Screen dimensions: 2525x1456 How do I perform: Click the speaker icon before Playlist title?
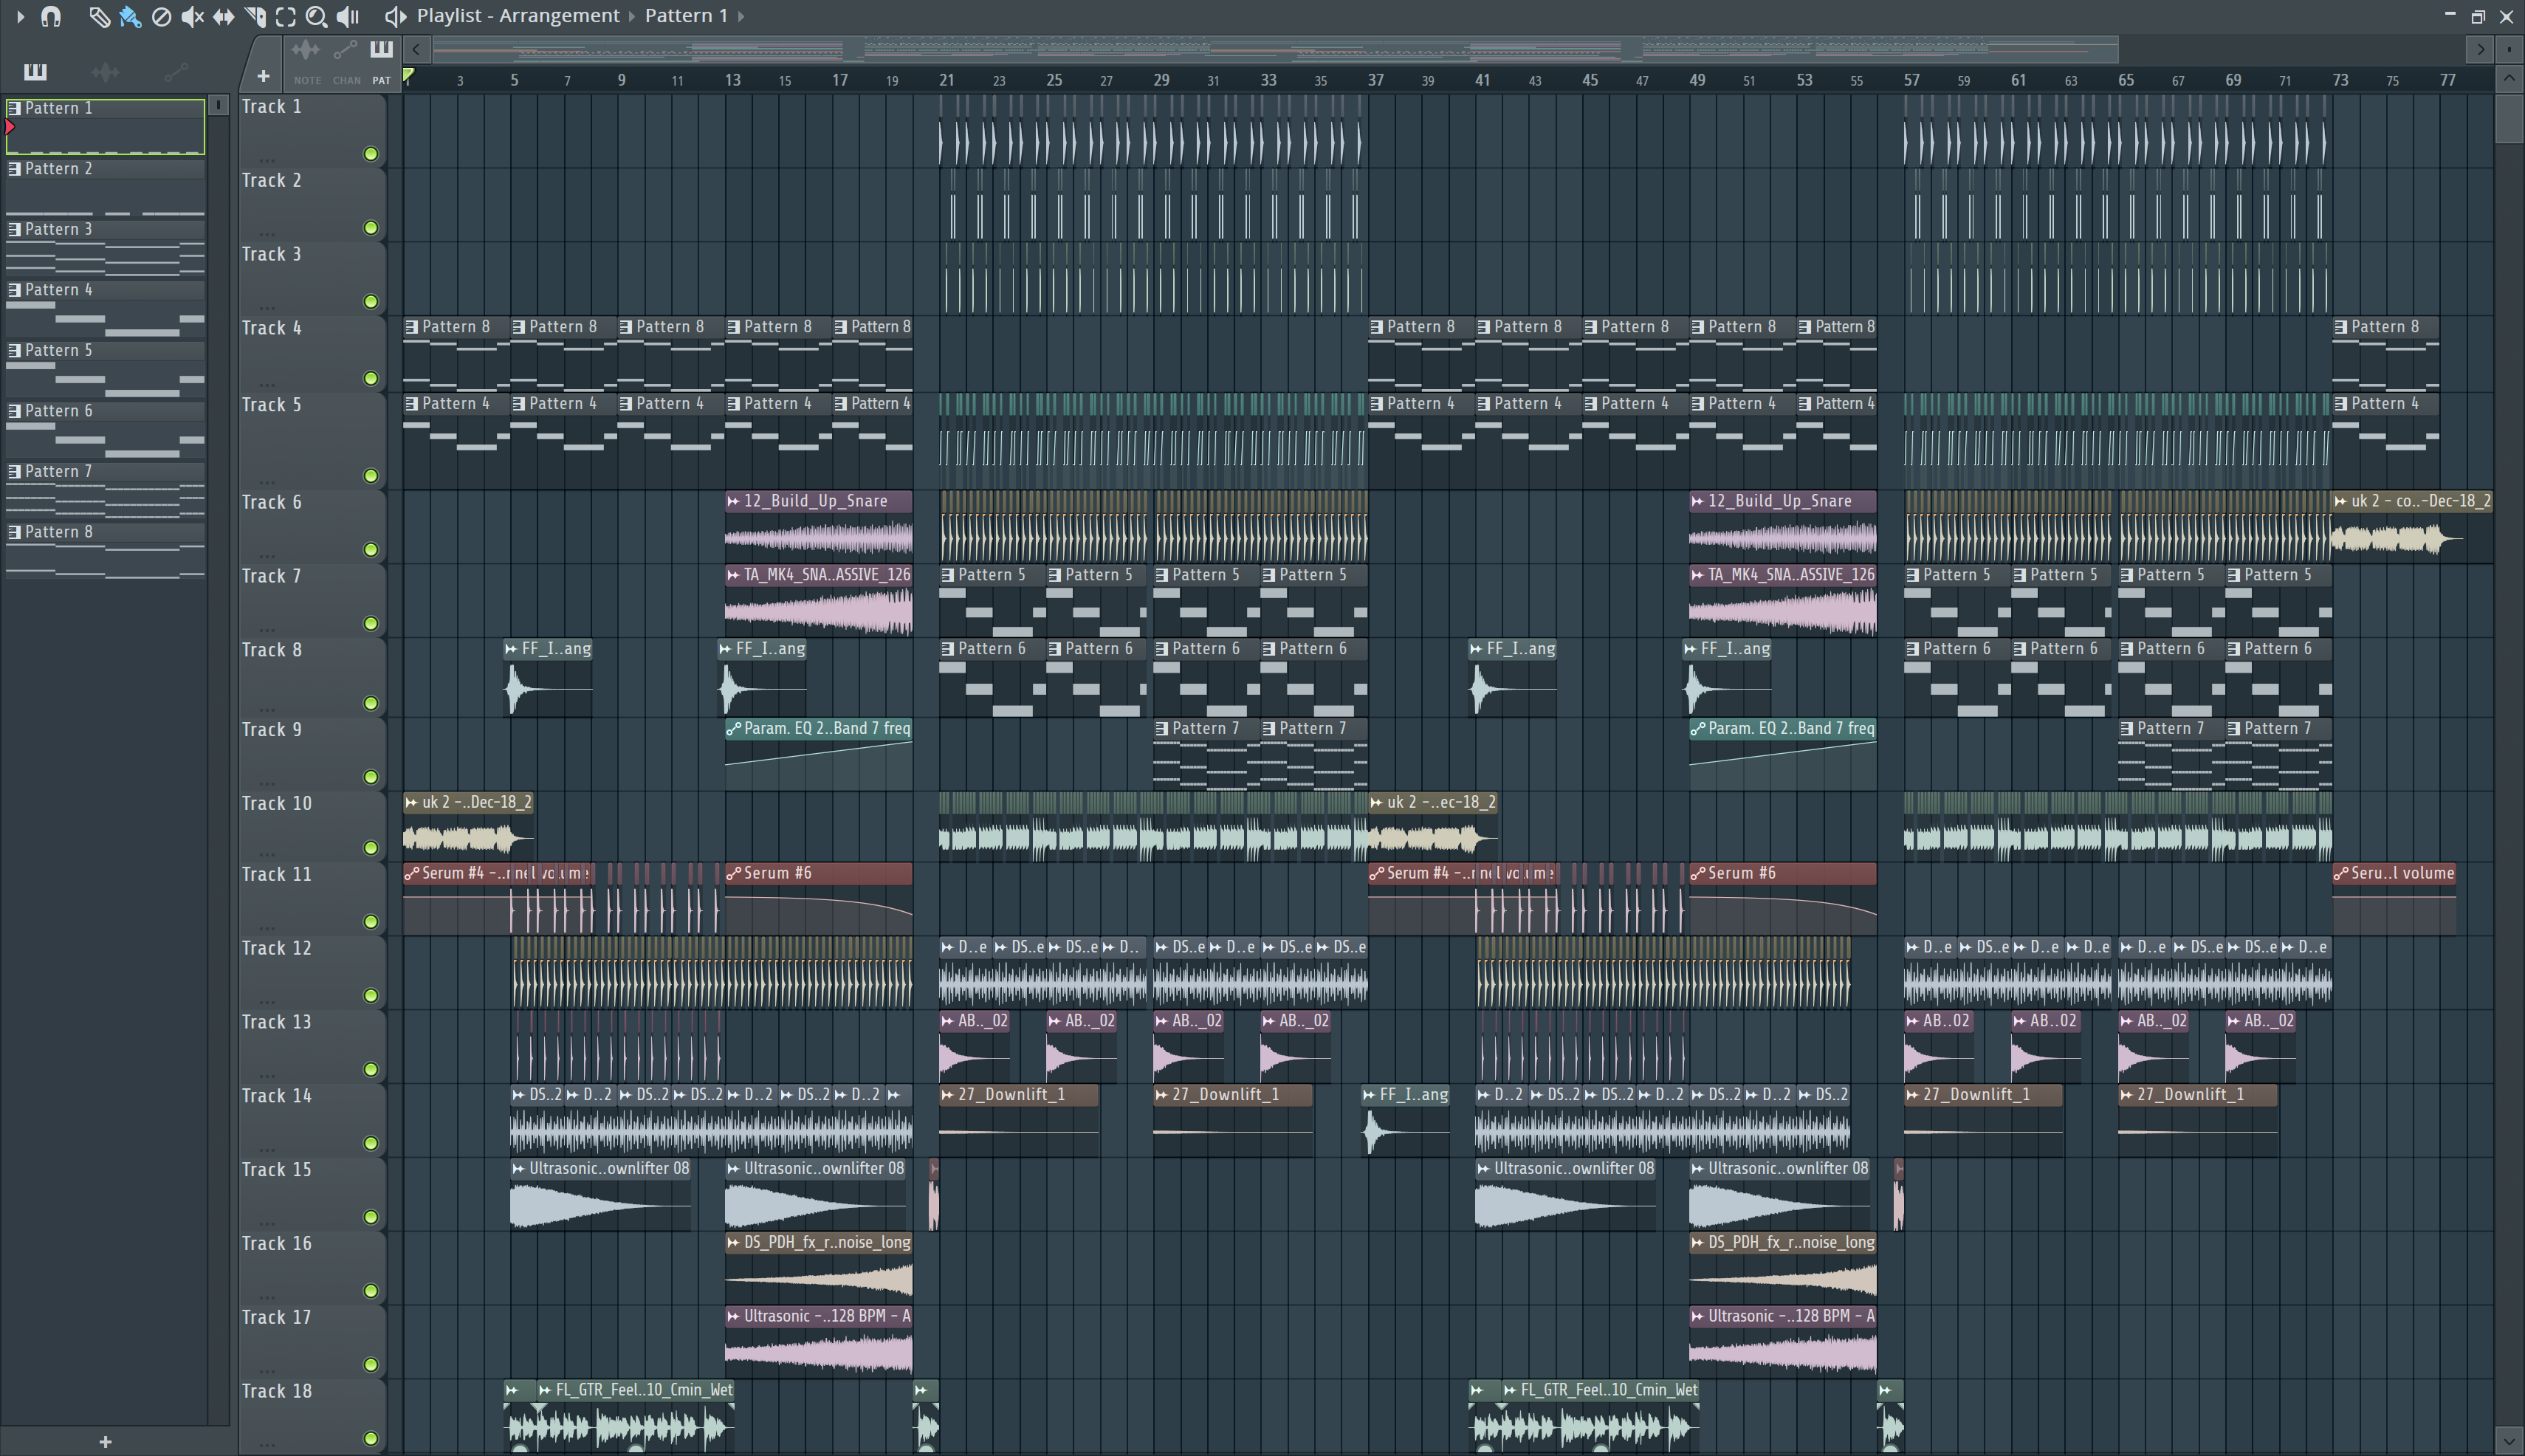[x=395, y=16]
